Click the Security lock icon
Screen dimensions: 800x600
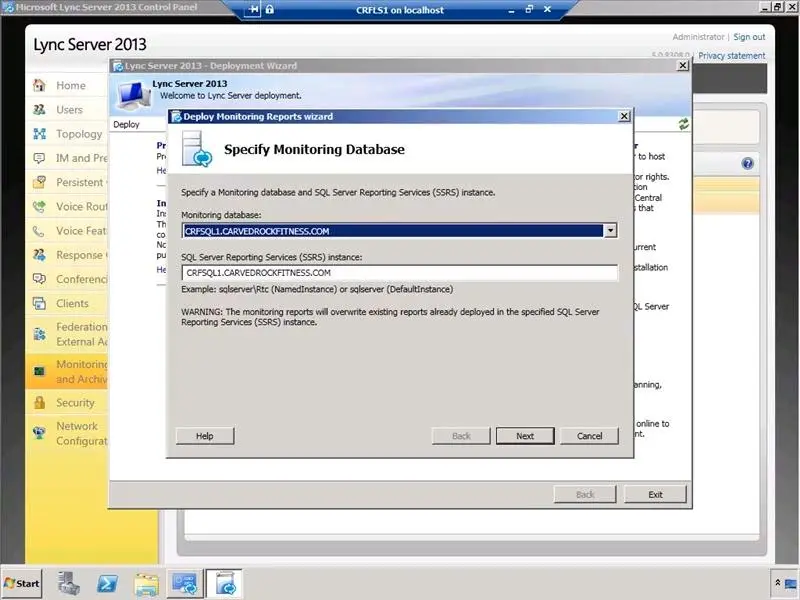(x=39, y=403)
